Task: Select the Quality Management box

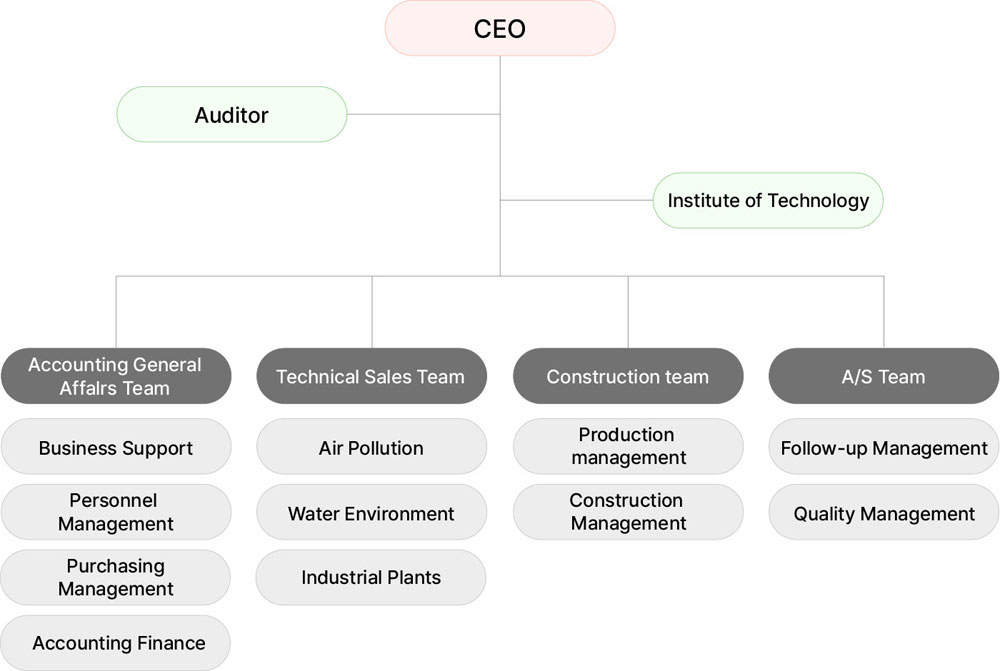Action: coord(884,513)
